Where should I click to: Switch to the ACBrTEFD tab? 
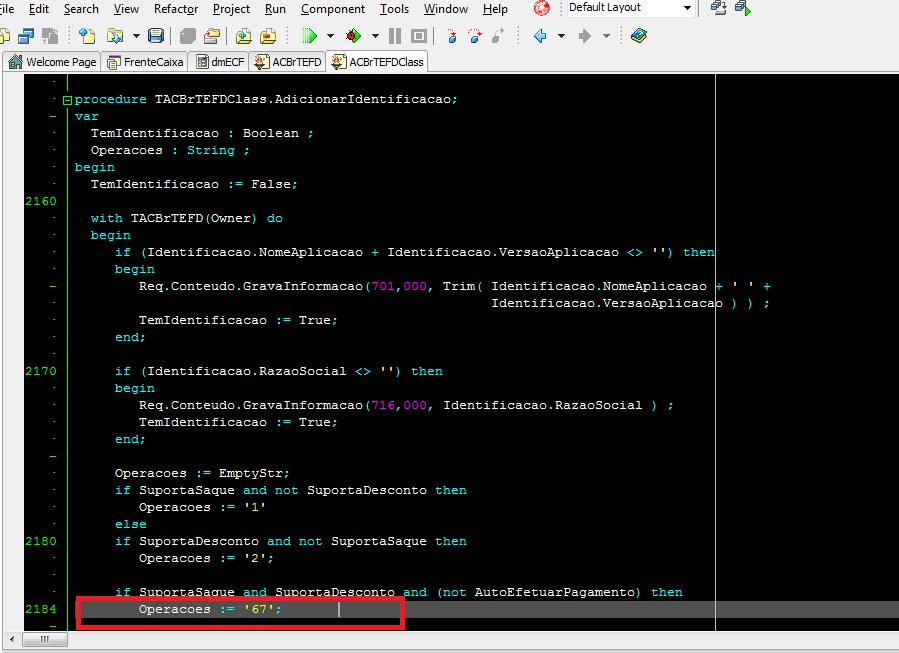coord(288,62)
